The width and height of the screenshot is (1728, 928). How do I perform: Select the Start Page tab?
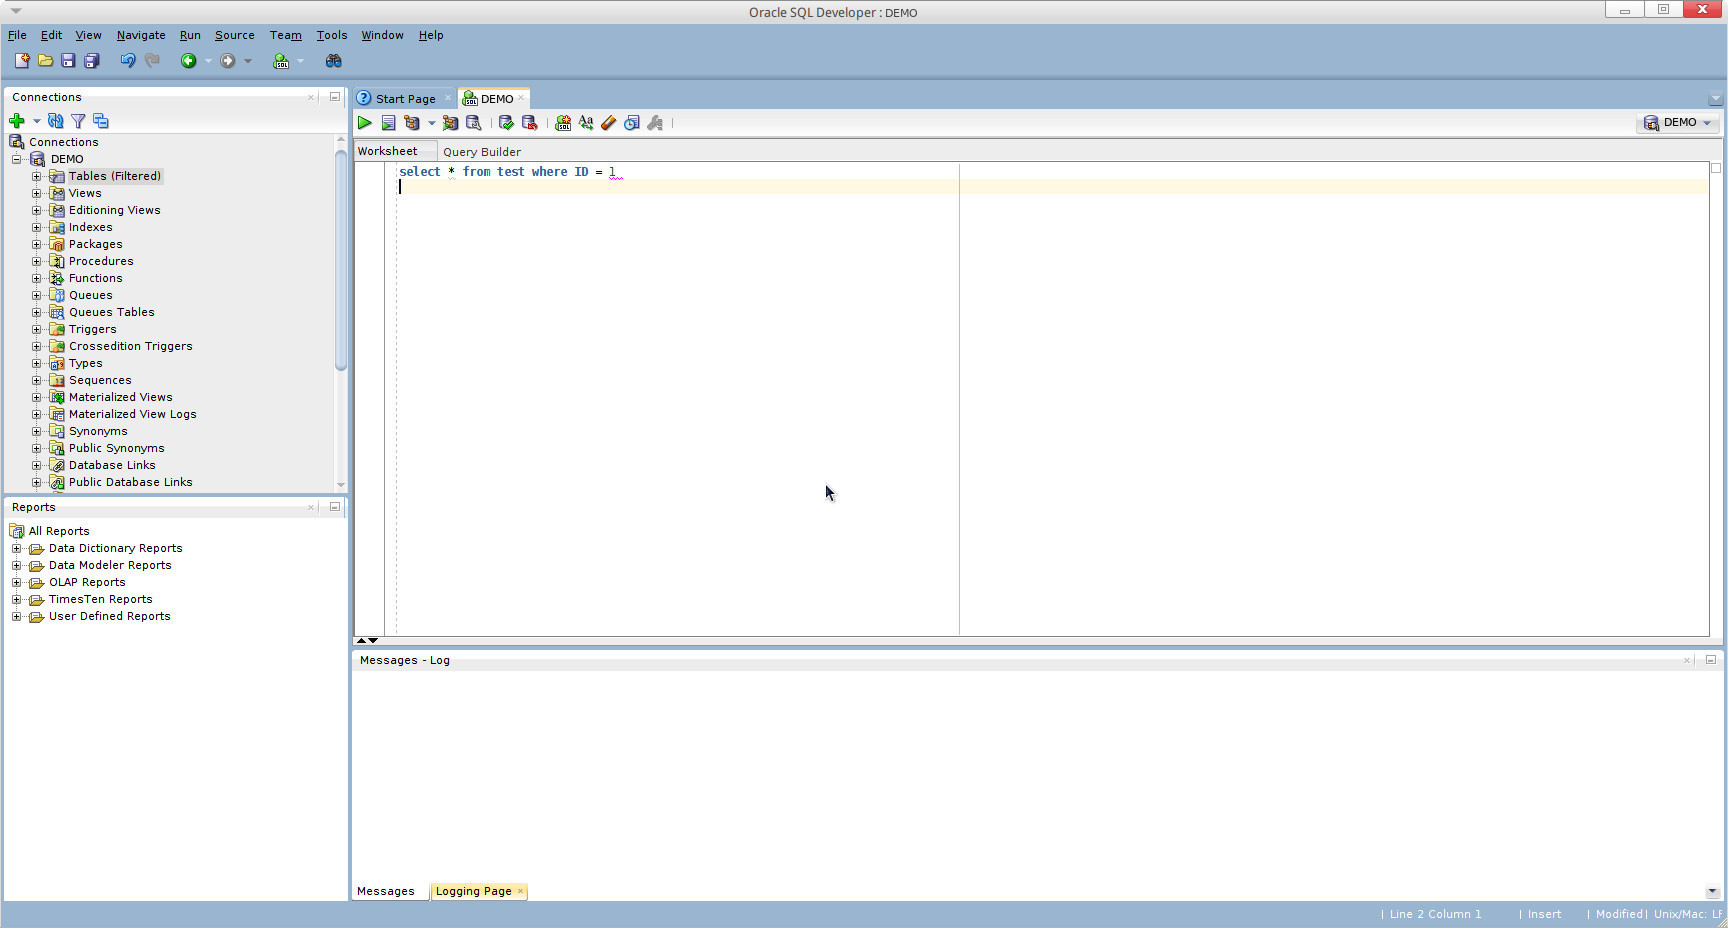click(405, 99)
